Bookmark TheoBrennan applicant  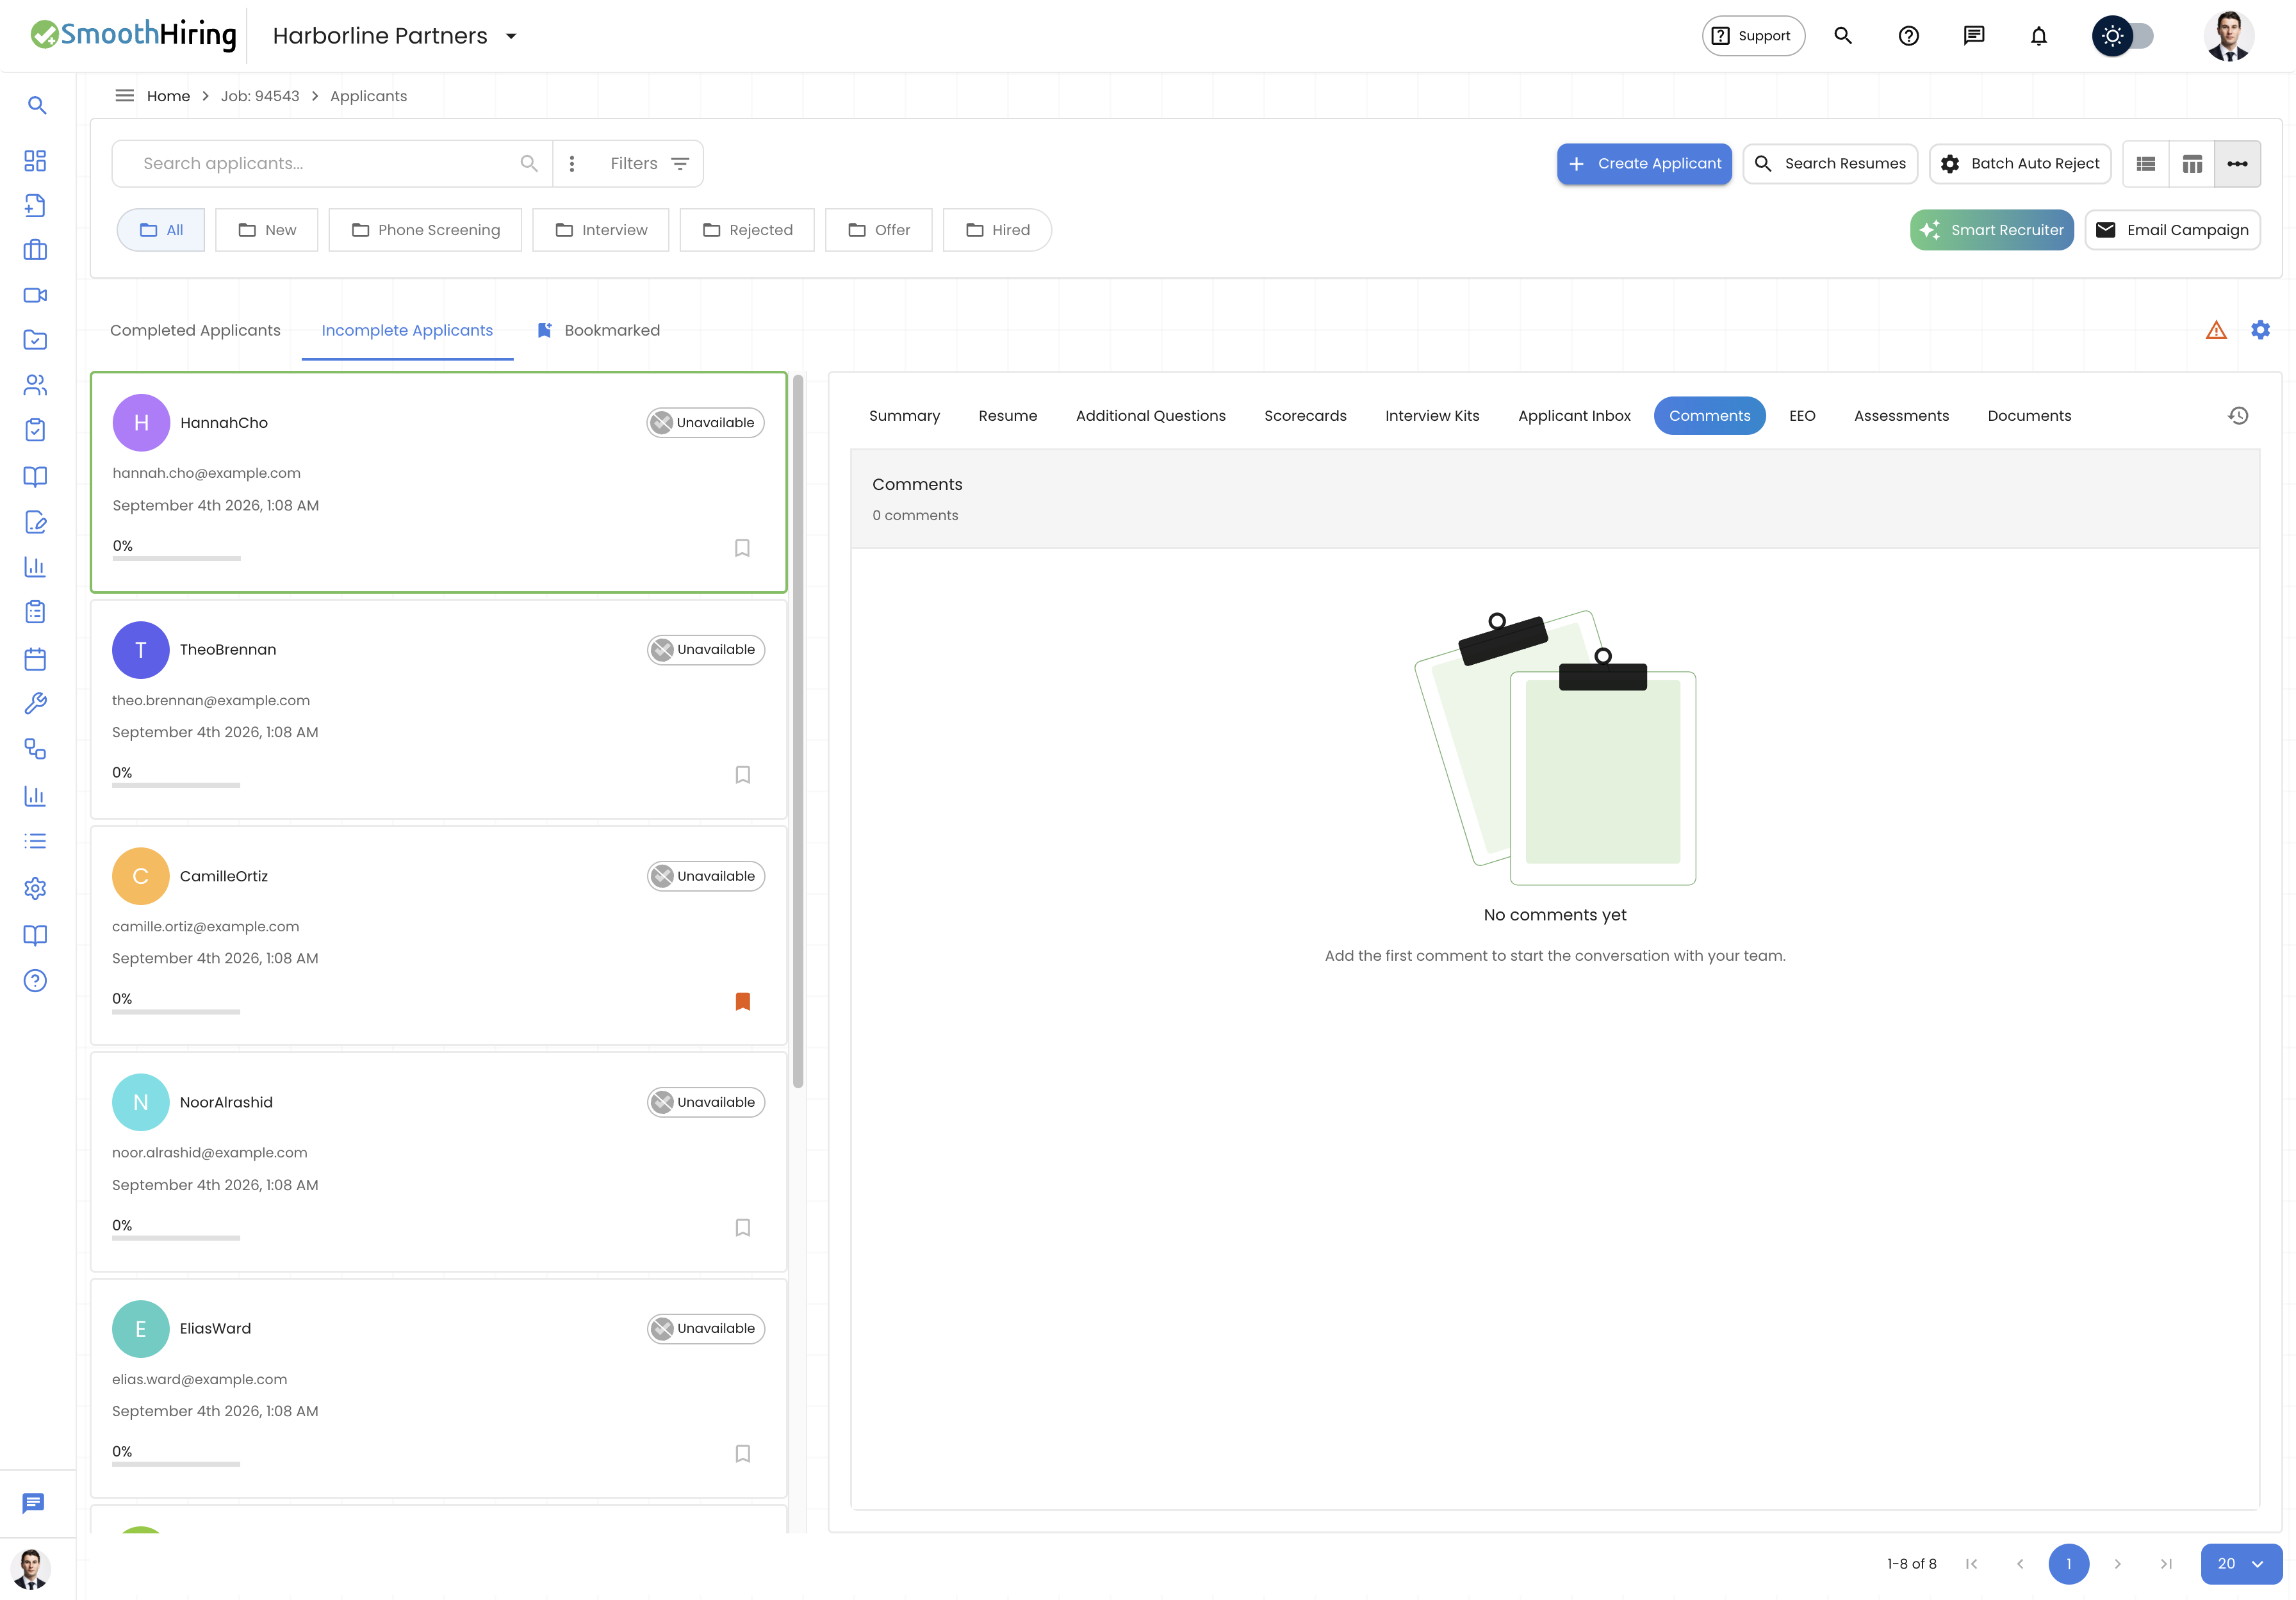pos(742,775)
